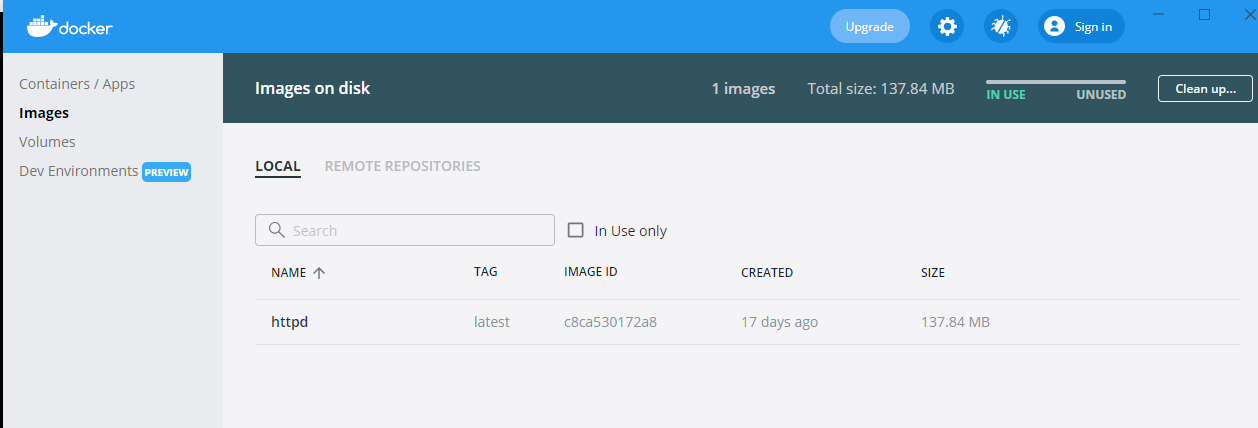Click image ID c8ca530172a8
This screenshot has height=428, width=1258.
click(x=610, y=322)
